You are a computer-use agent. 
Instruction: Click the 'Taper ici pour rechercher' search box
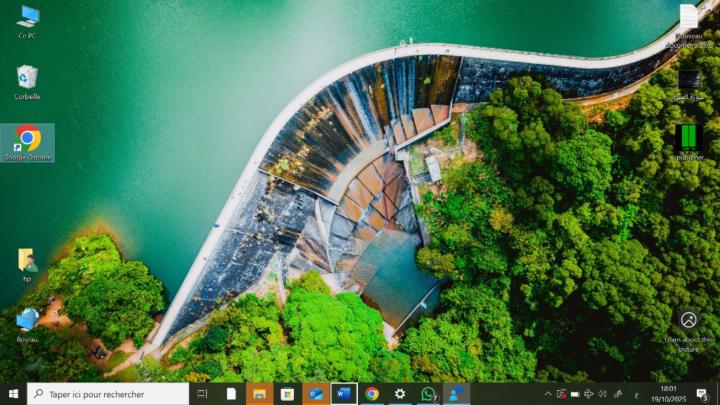(x=108, y=394)
